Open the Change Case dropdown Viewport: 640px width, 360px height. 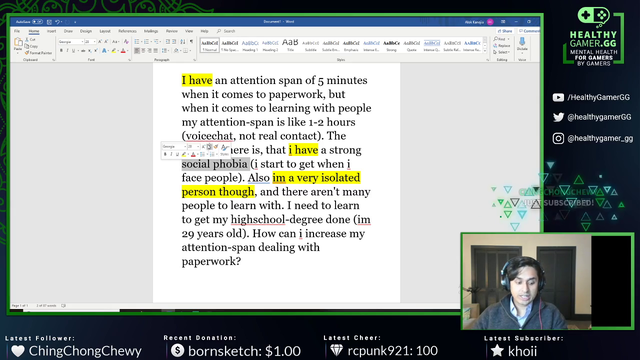pyautogui.click(x=116, y=42)
